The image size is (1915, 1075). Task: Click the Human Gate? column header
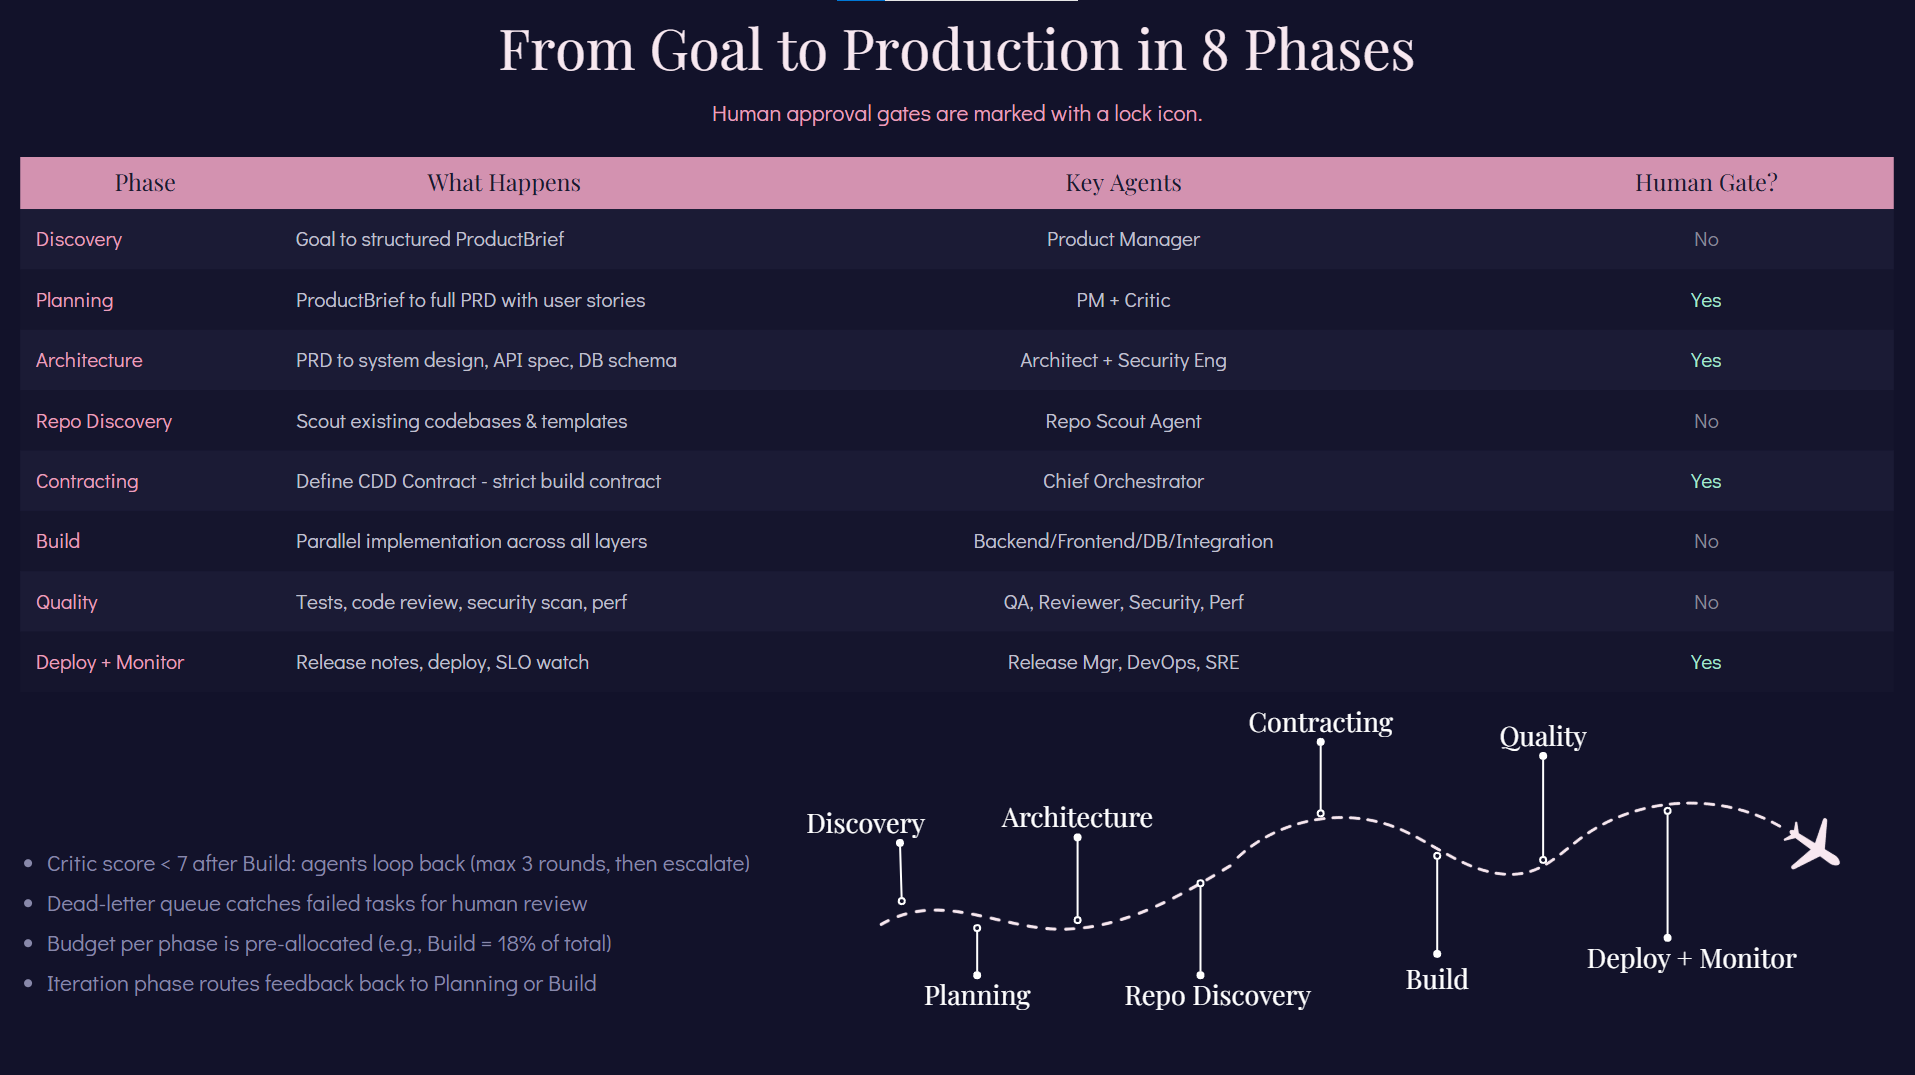point(1706,182)
